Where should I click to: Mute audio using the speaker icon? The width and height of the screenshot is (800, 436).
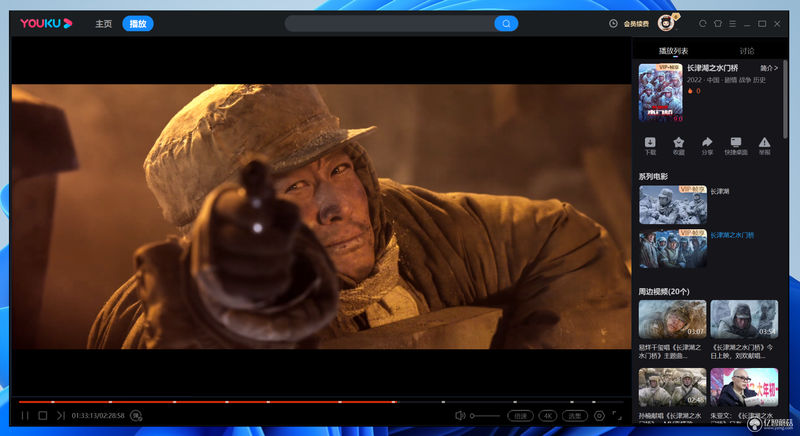[460, 416]
